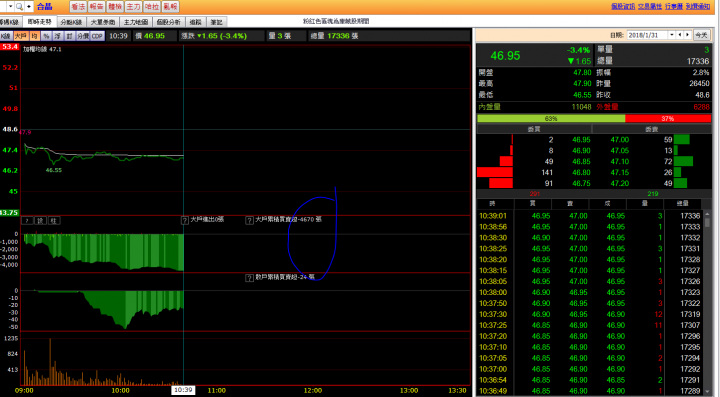
Task: Click the 昨量 26450 value
Action: (699, 84)
